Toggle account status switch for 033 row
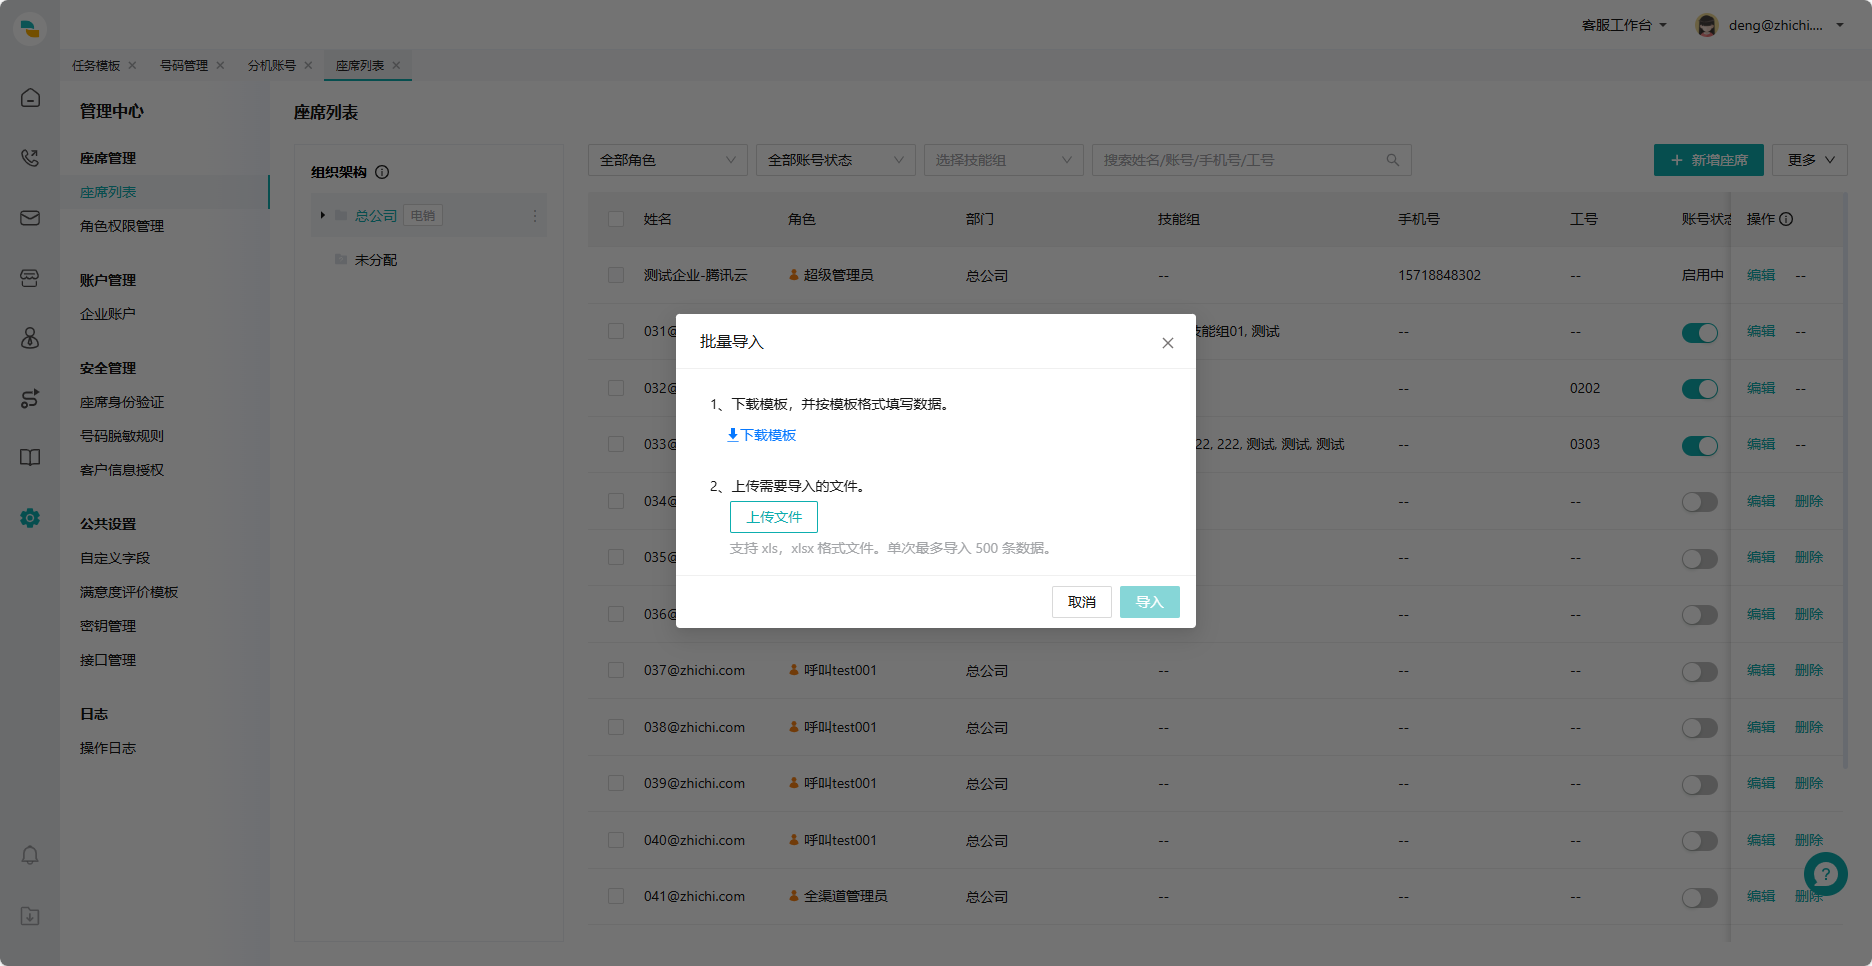The width and height of the screenshot is (1872, 966). pos(1699,445)
